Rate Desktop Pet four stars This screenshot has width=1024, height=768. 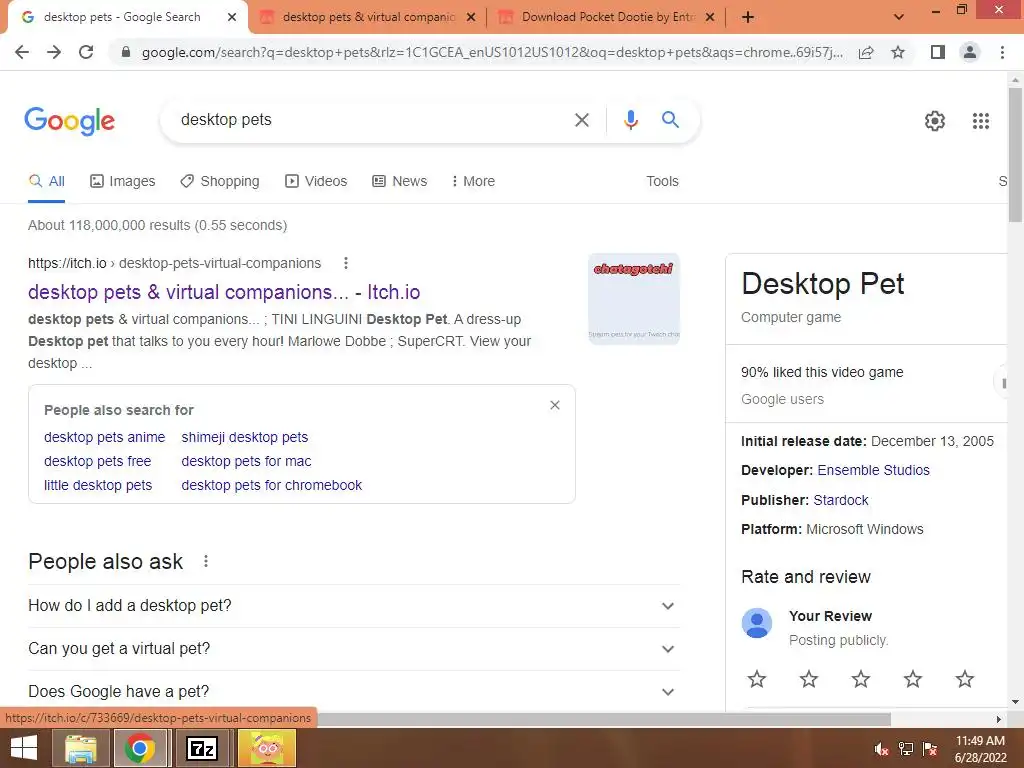point(912,679)
